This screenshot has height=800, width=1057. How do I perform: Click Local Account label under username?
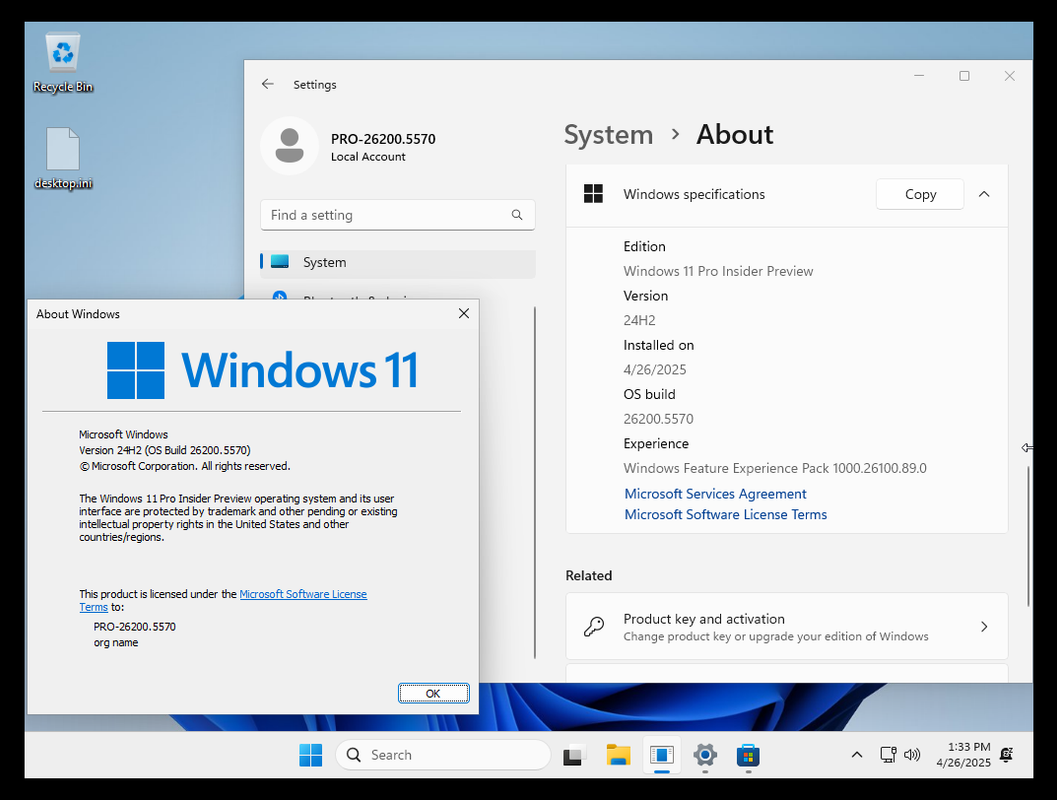tap(368, 156)
